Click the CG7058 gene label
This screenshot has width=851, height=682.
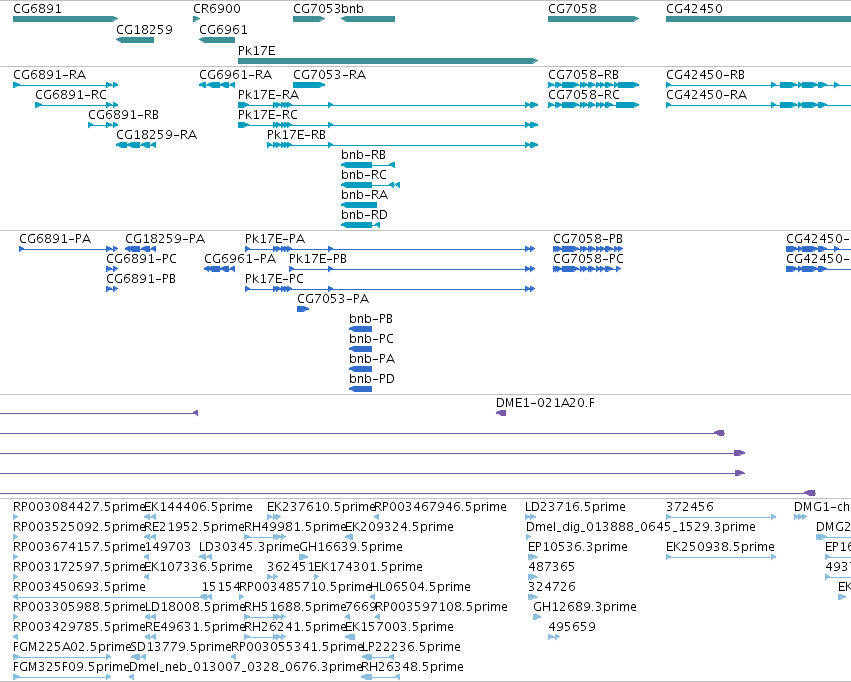click(572, 9)
